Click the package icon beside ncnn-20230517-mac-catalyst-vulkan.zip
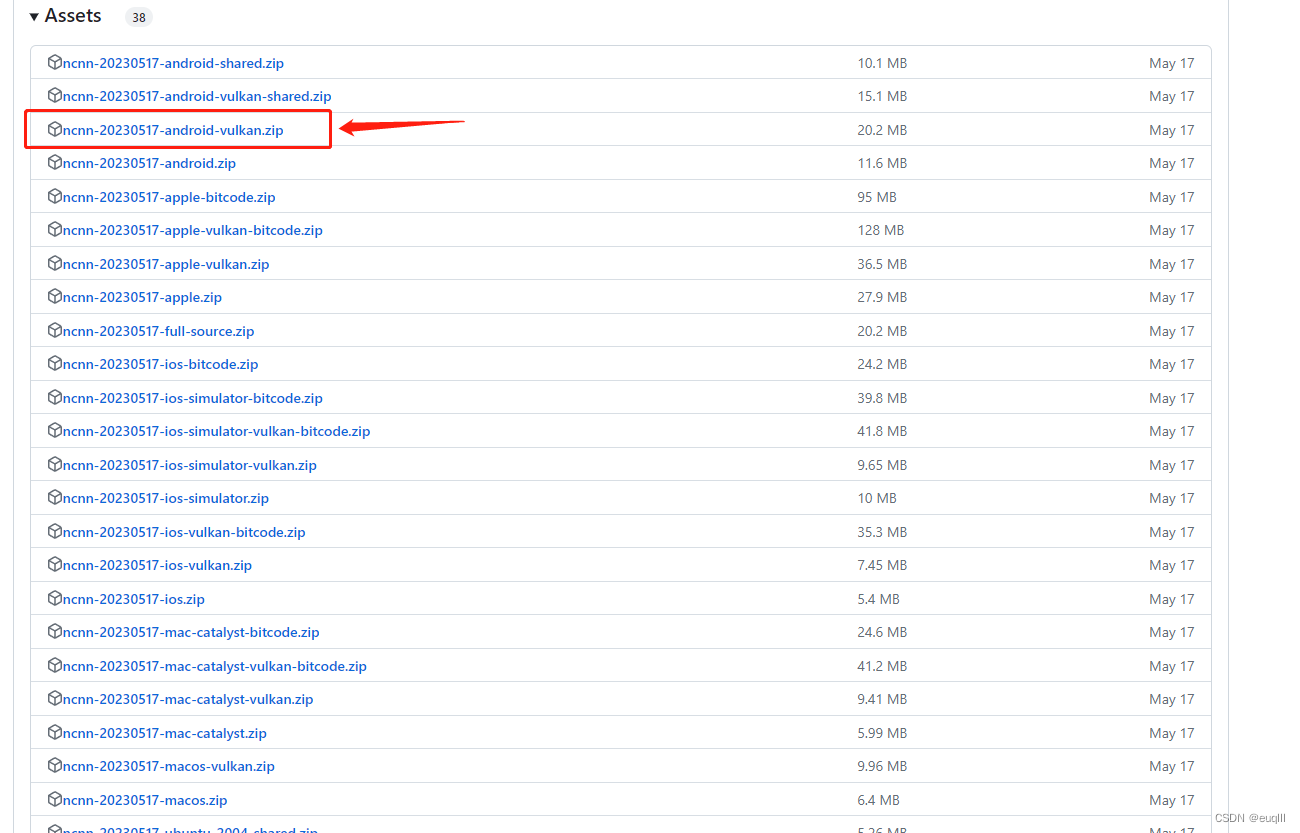Image resolution: width=1300 pixels, height=833 pixels. click(x=55, y=699)
